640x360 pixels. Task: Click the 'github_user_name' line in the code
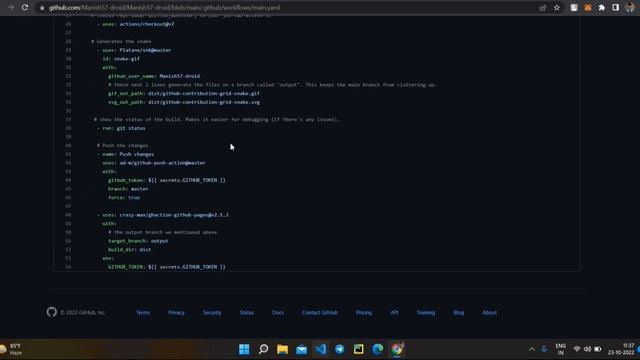(x=154, y=76)
